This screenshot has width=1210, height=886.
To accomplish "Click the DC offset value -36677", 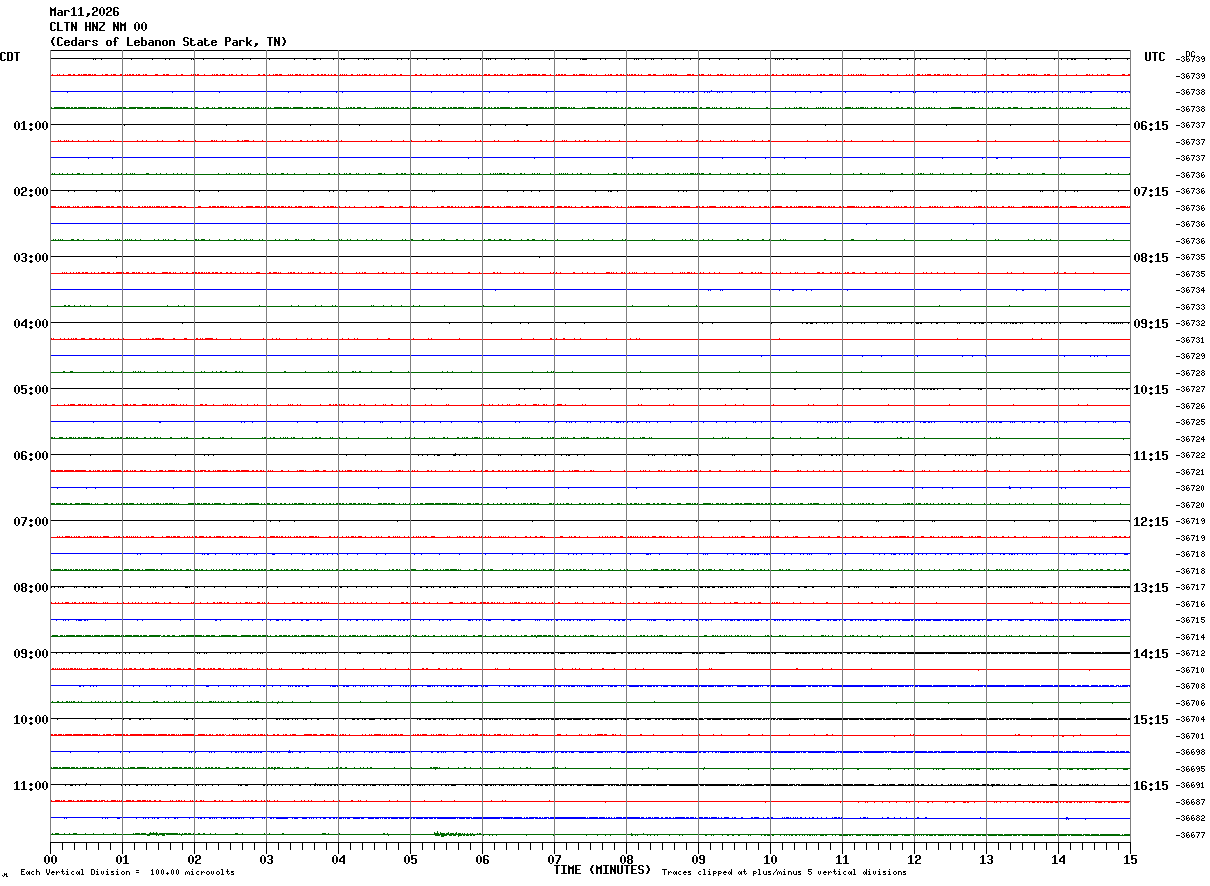I will 1191,835.
